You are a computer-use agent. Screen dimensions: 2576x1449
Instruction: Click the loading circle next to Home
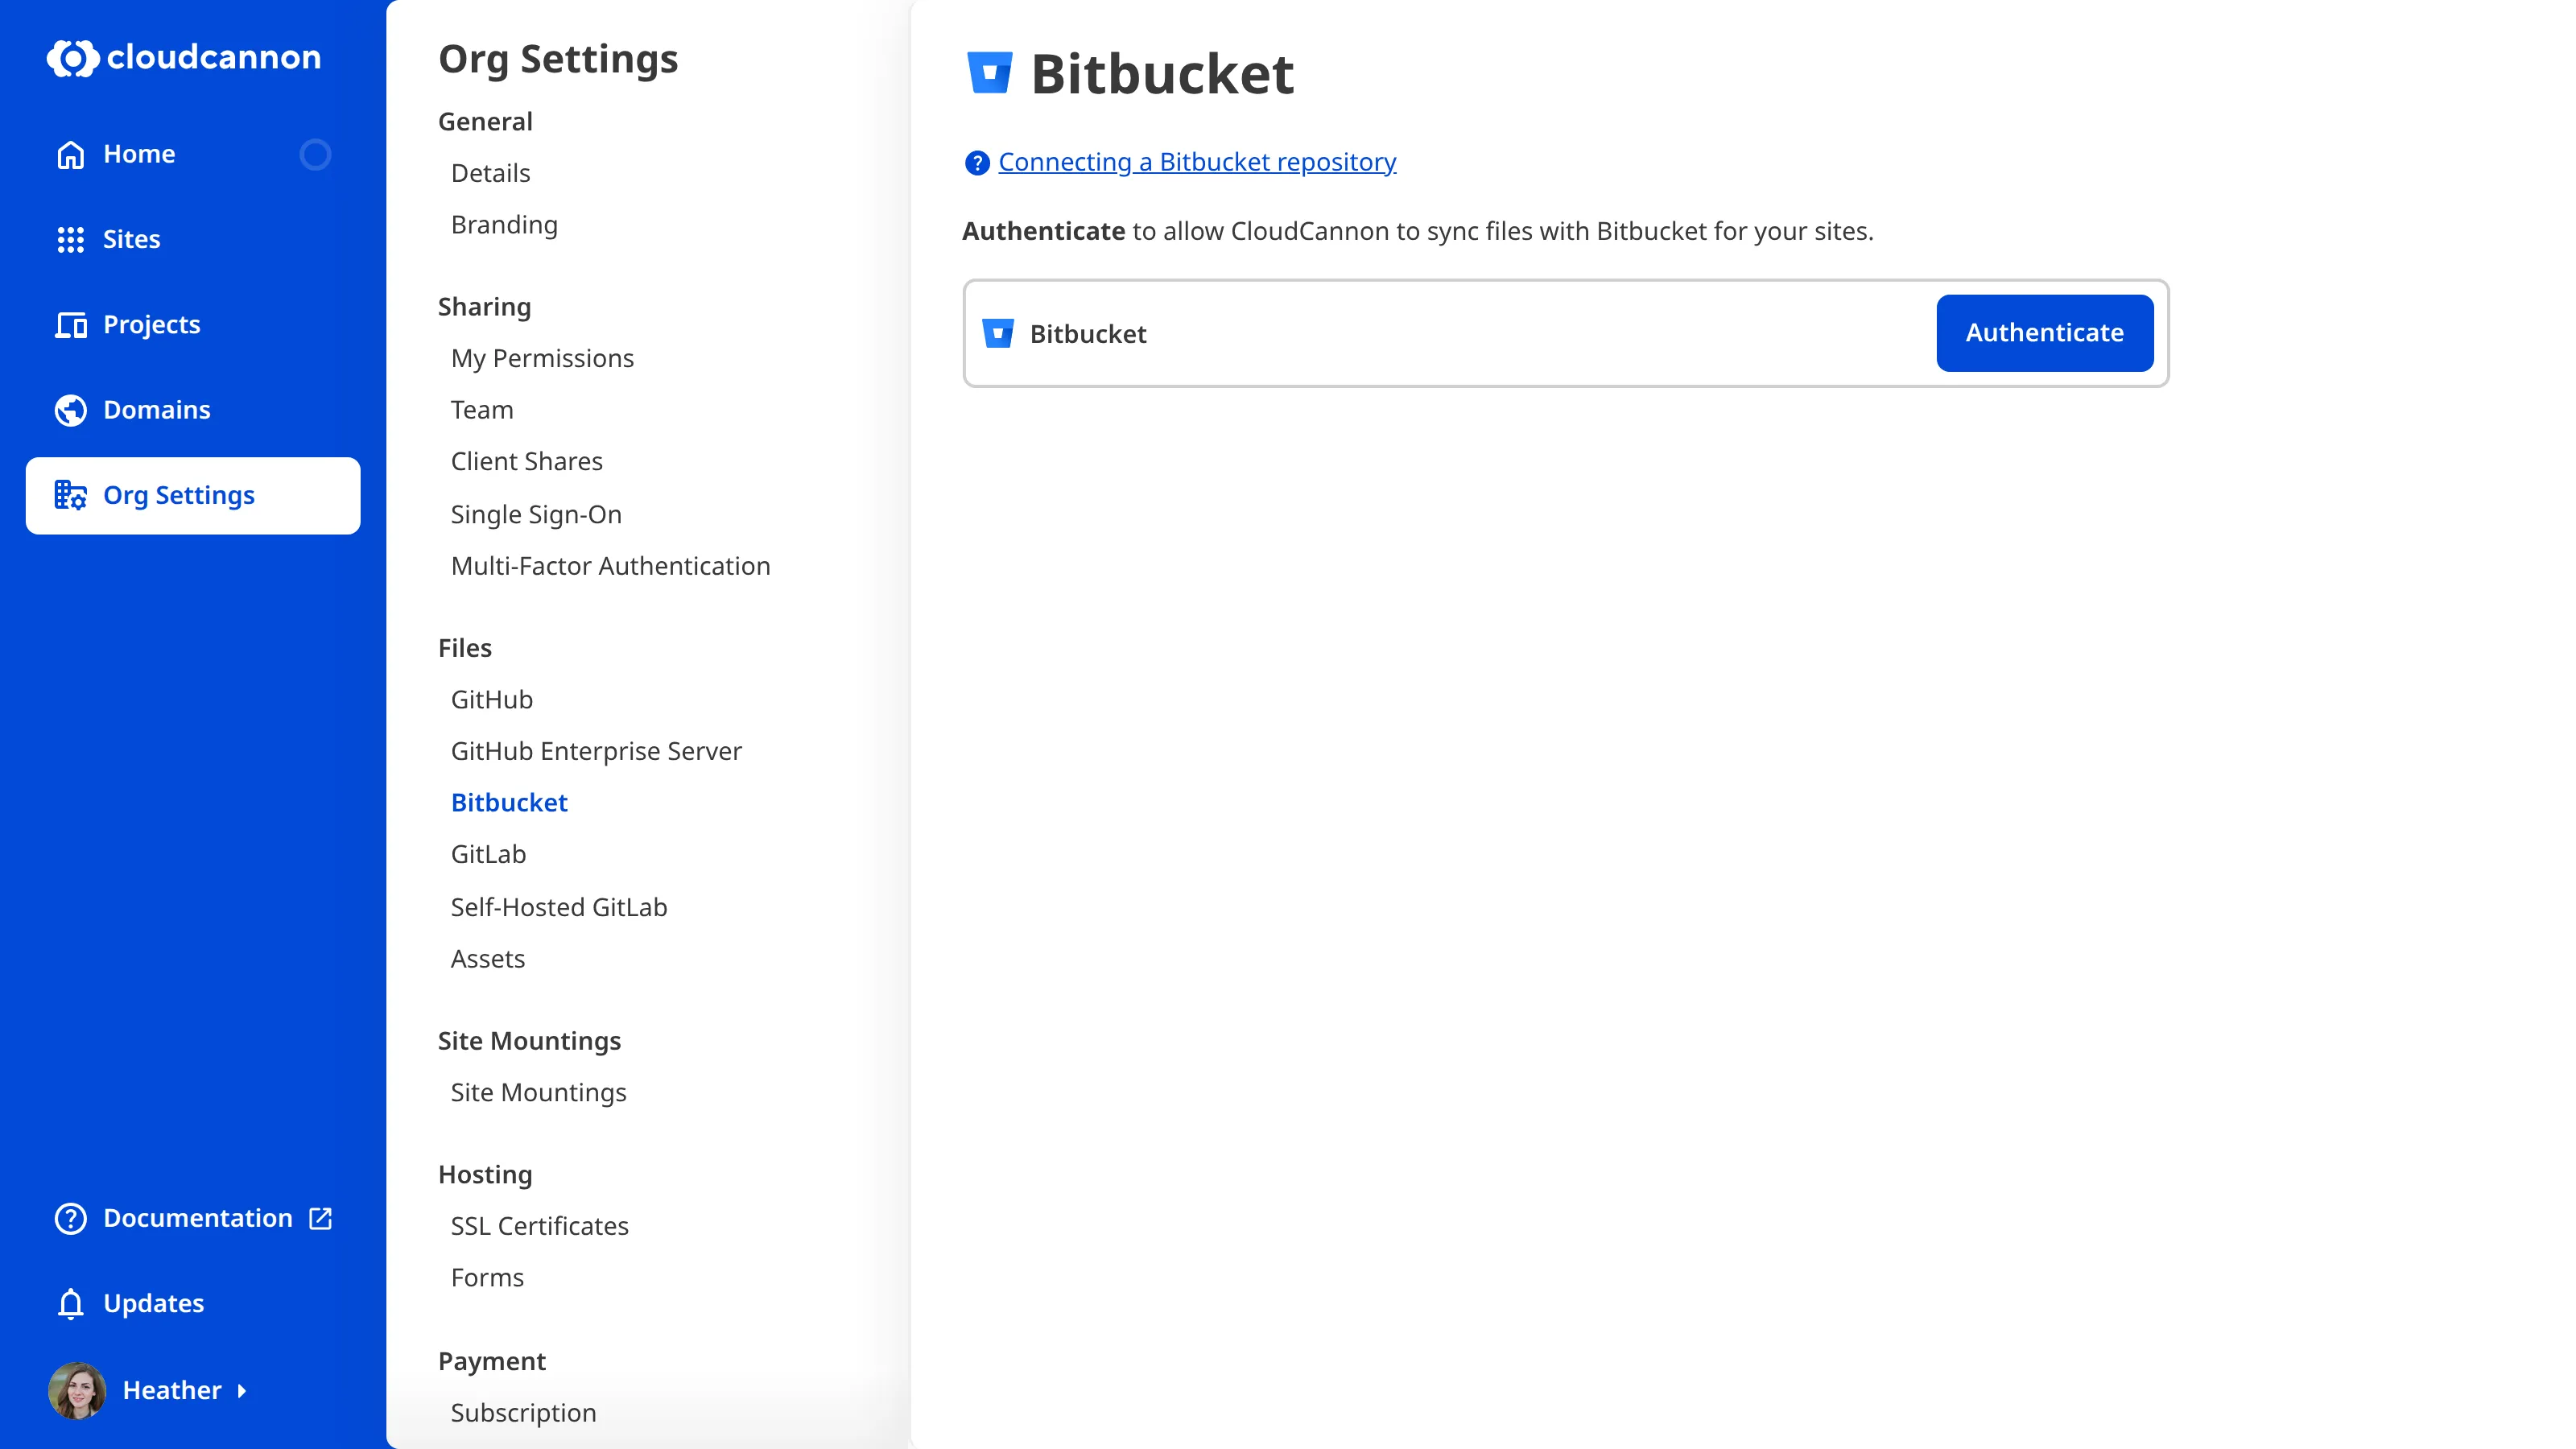click(x=315, y=154)
